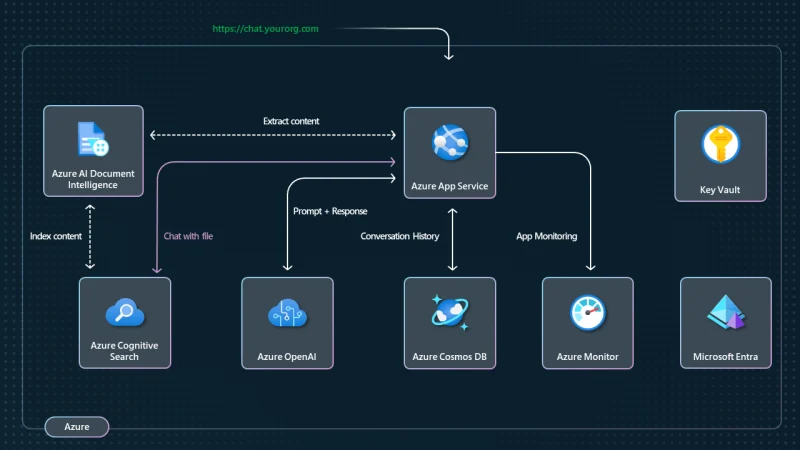Image resolution: width=800 pixels, height=450 pixels.
Task: Select the 'Conversation History' label
Action: pos(399,236)
